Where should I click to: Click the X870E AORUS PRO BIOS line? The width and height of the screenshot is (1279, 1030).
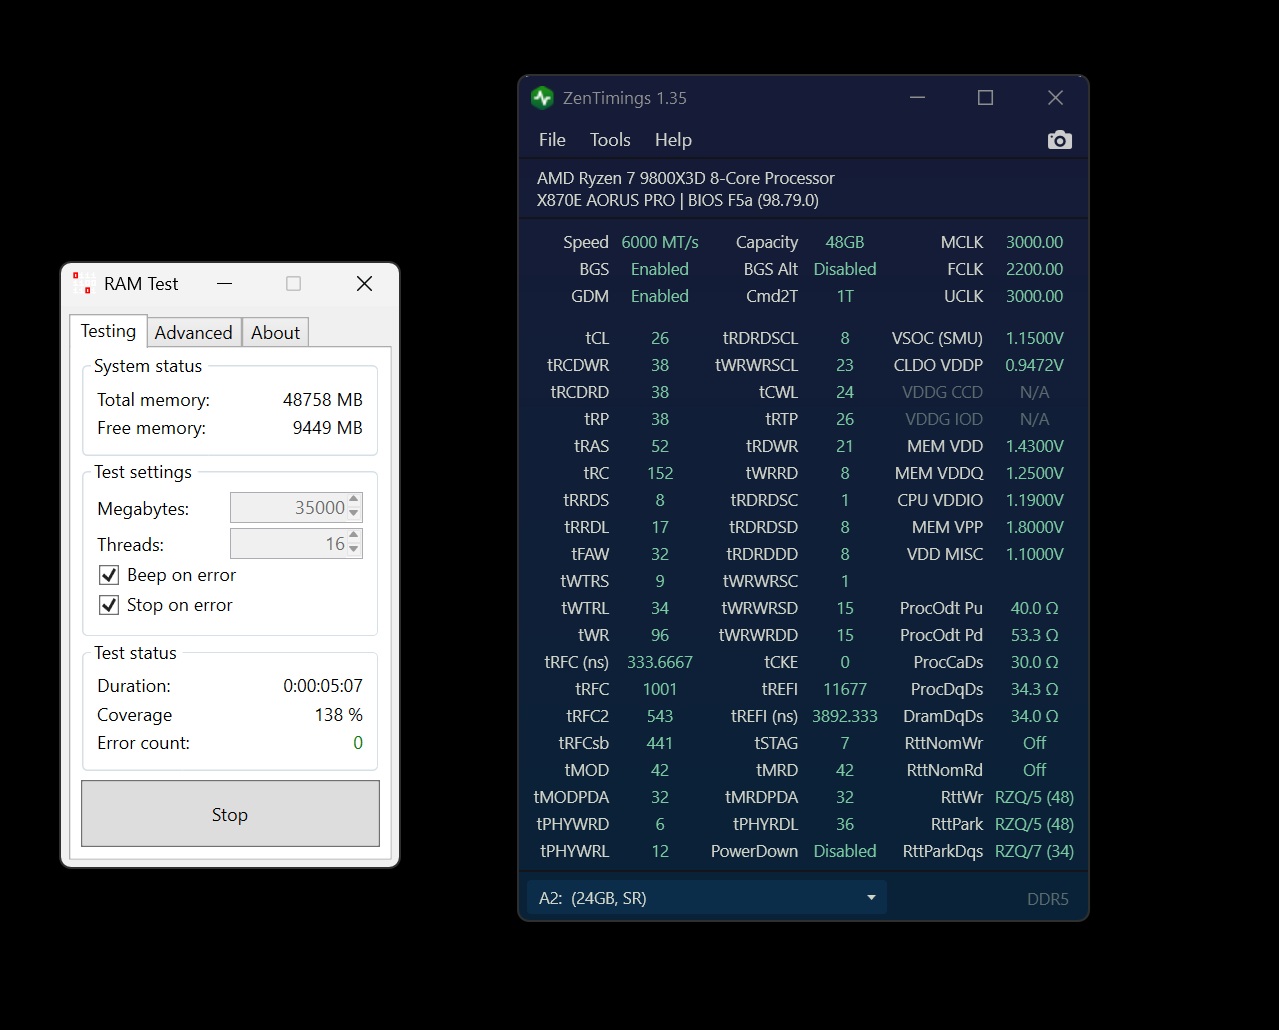[x=678, y=200]
